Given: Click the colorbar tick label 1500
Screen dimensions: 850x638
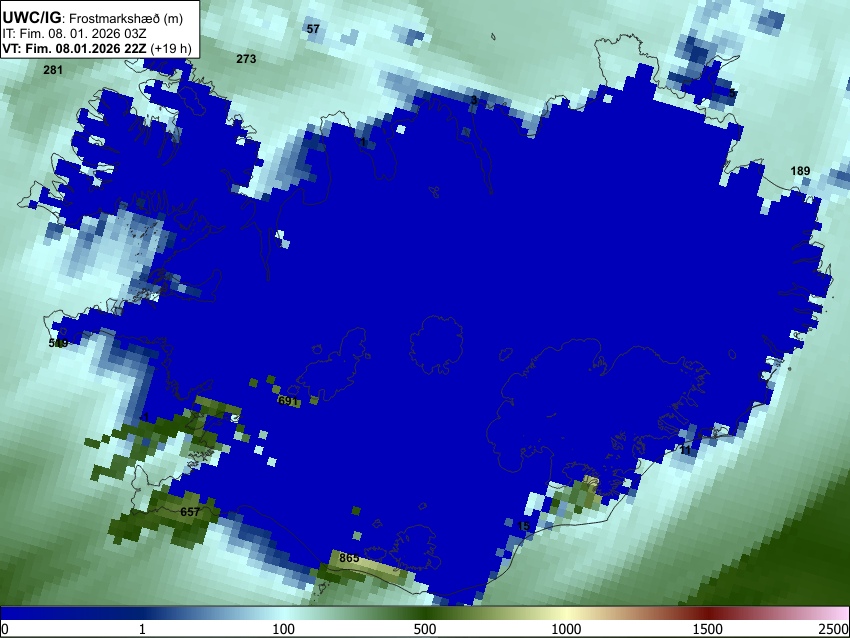Looking at the screenshot, I should pos(708,629).
